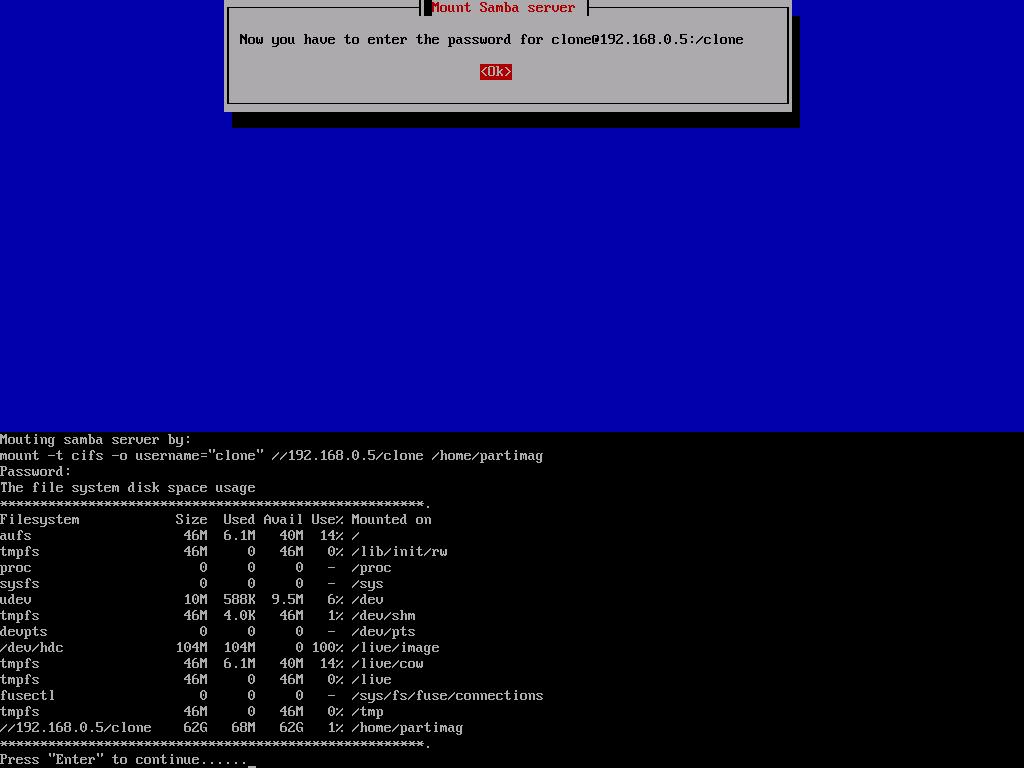Click the 'Press "Enter" to continue' prompt
Viewport: 1024px width, 768px height.
coord(123,760)
